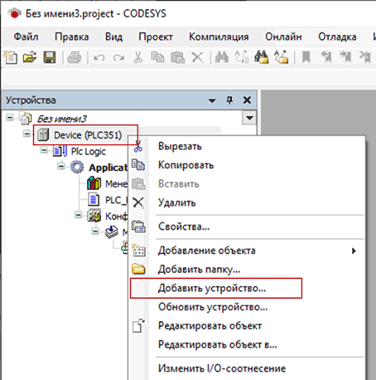
Task: Collapse the Без имени3 project root node
Action: [x=10, y=117]
